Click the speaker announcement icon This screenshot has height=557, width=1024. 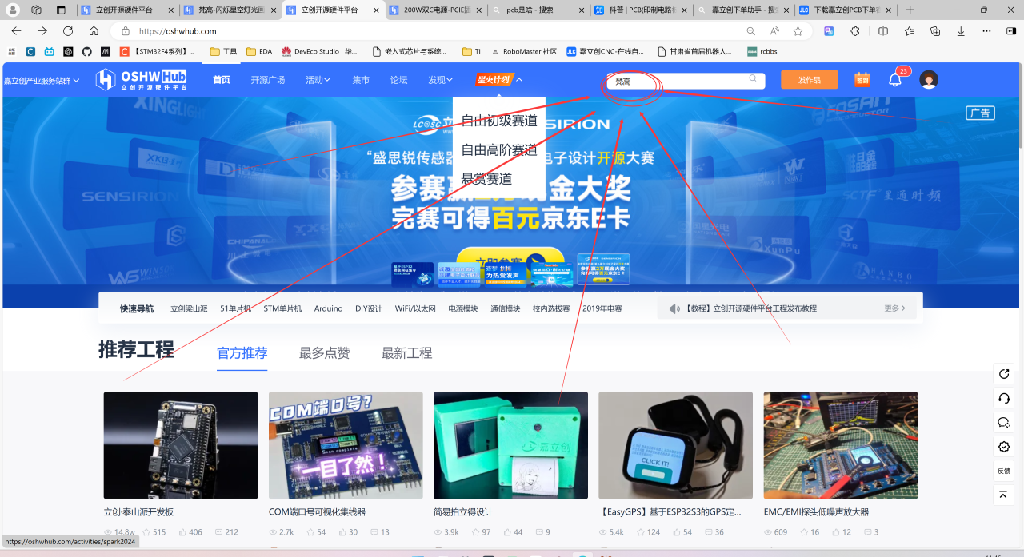tap(675, 308)
